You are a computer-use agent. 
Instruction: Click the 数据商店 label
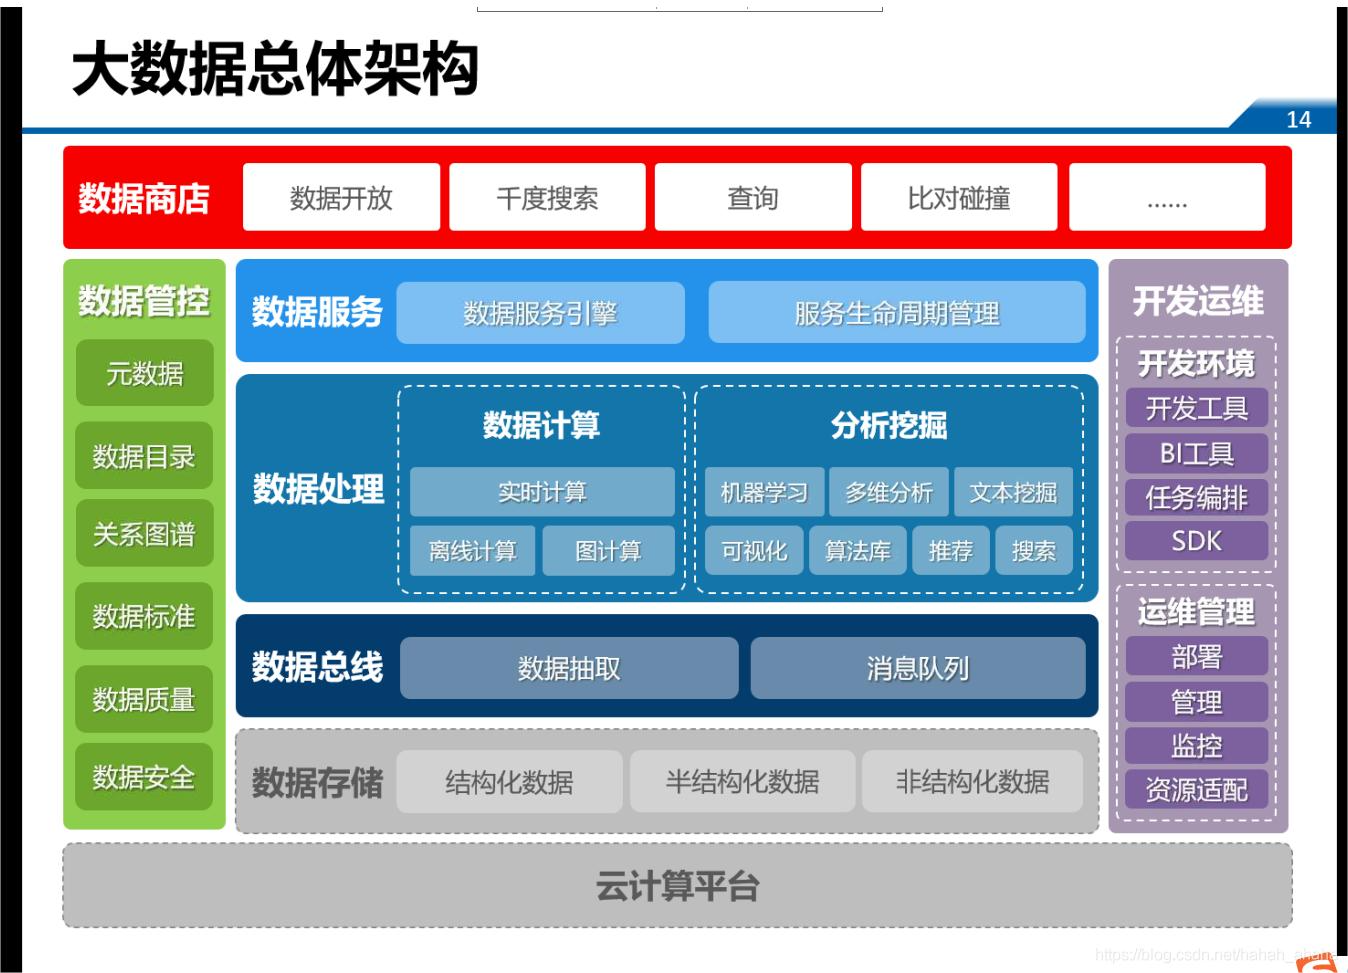pos(144,198)
